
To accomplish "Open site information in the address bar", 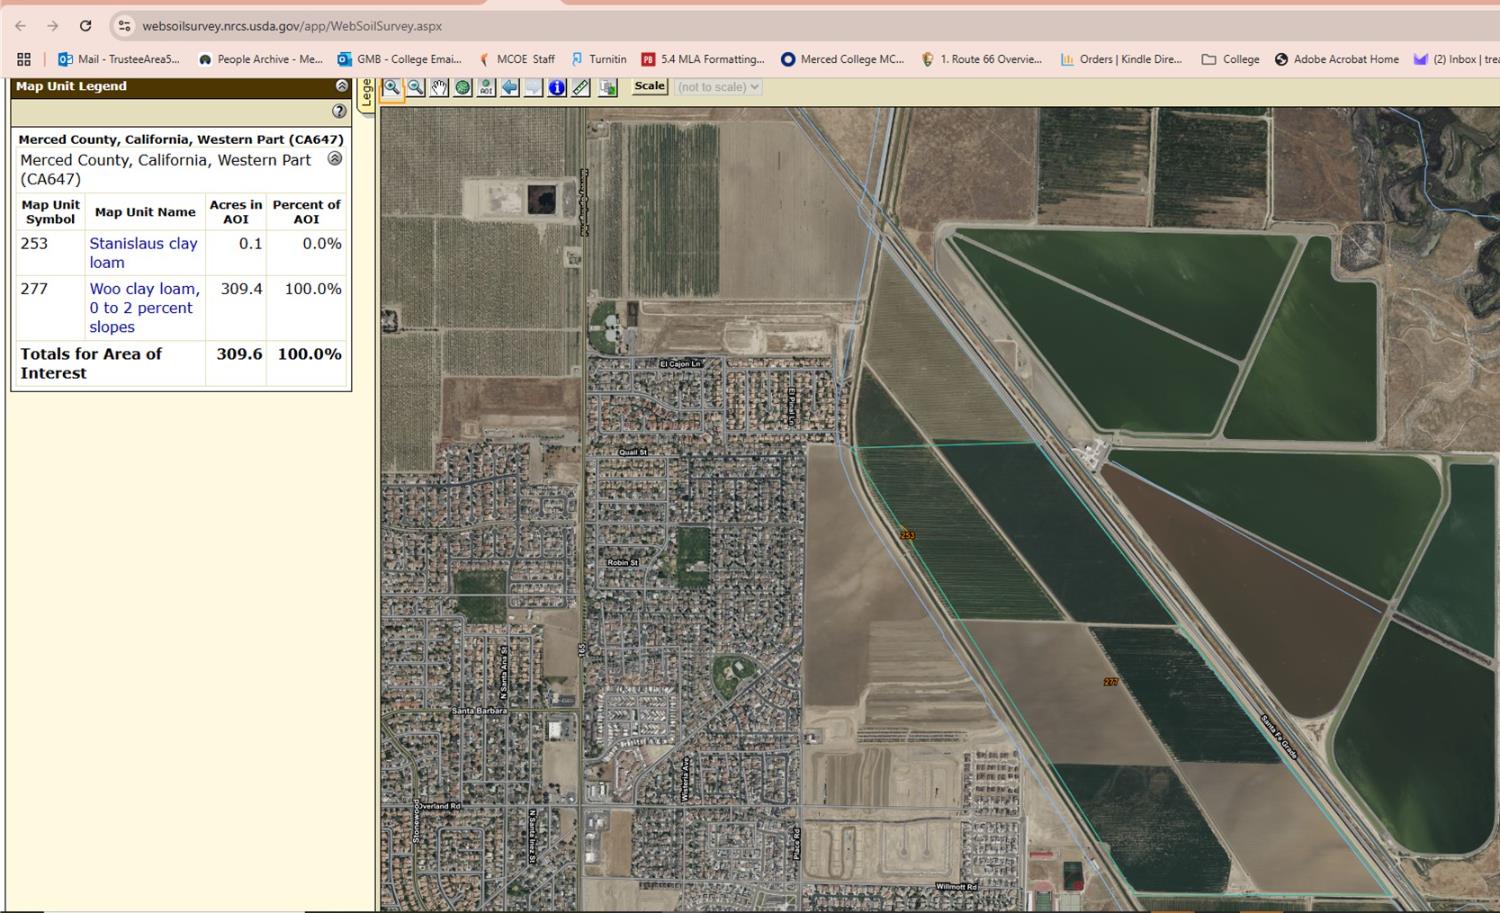I will (122, 26).
